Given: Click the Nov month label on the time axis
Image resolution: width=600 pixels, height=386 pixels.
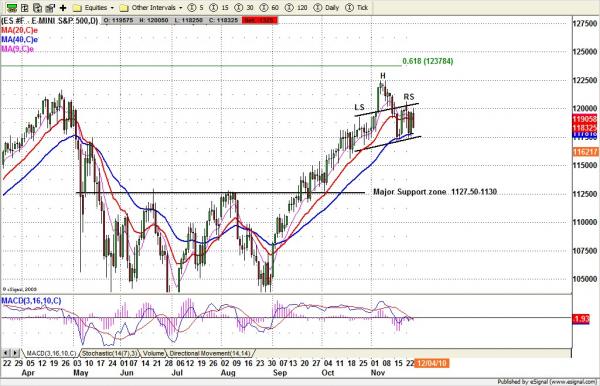Looking at the screenshot, I should coord(378,373).
